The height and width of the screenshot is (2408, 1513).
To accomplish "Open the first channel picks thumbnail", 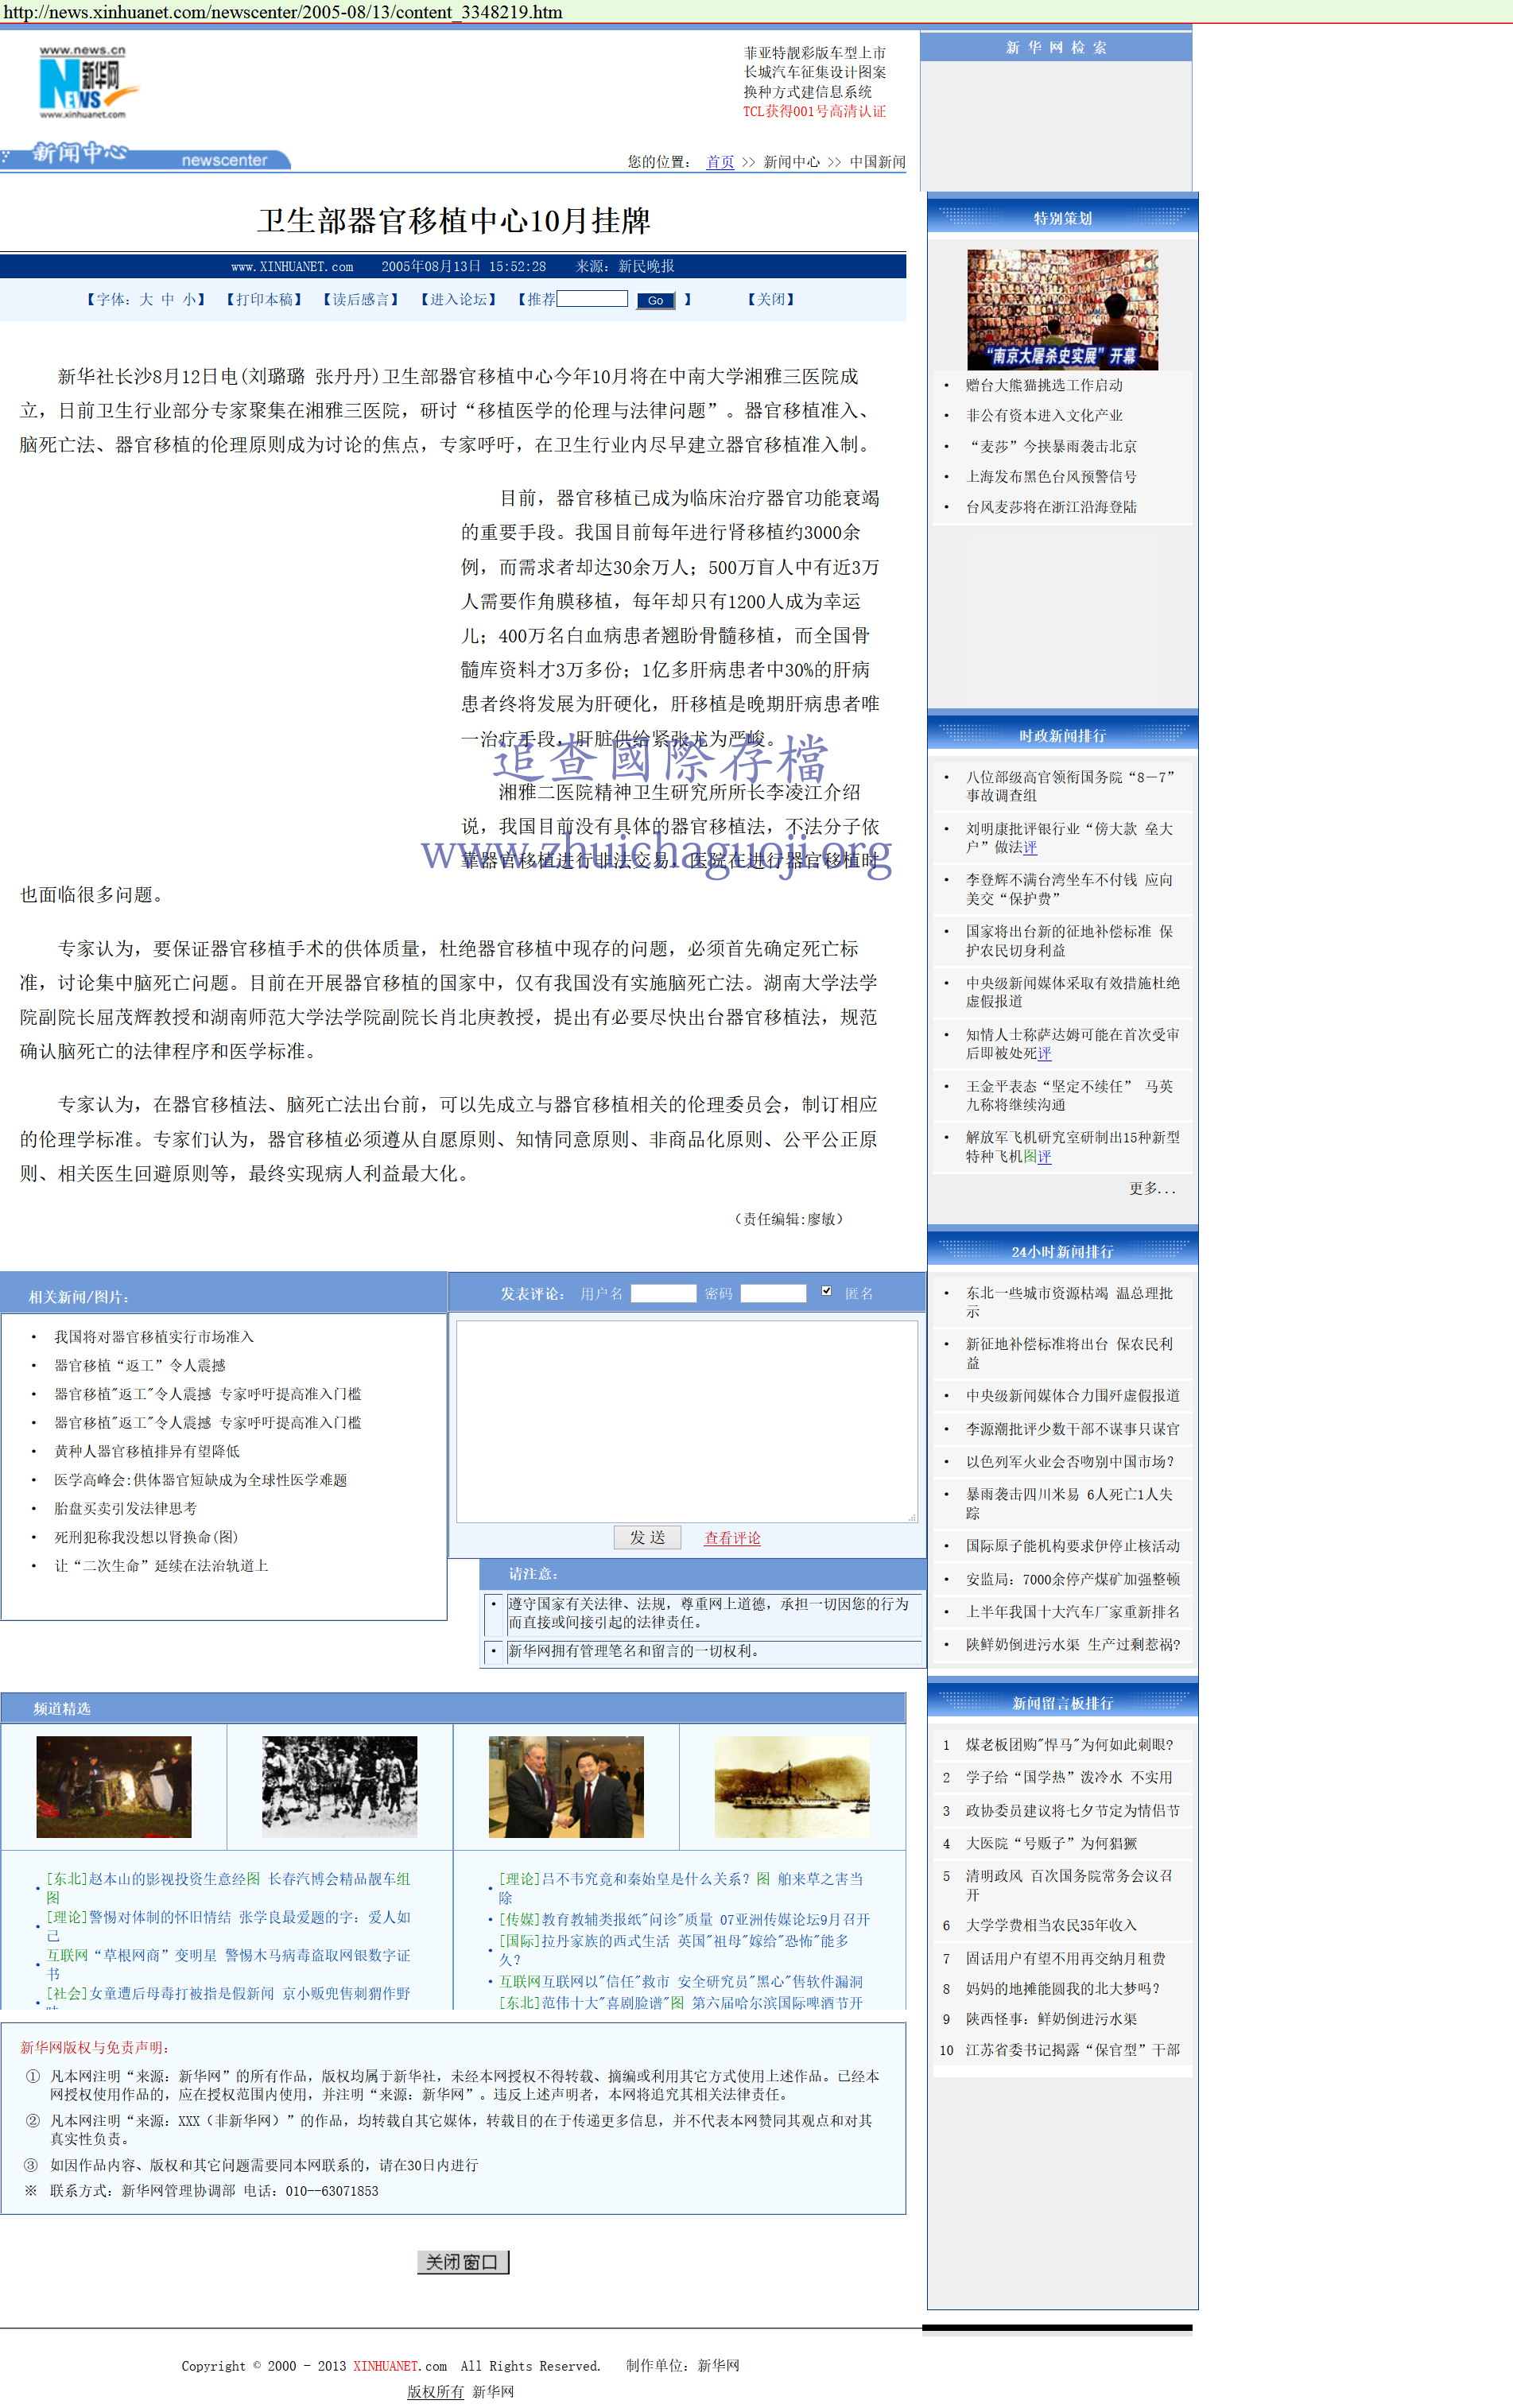I will coord(114,1786).
